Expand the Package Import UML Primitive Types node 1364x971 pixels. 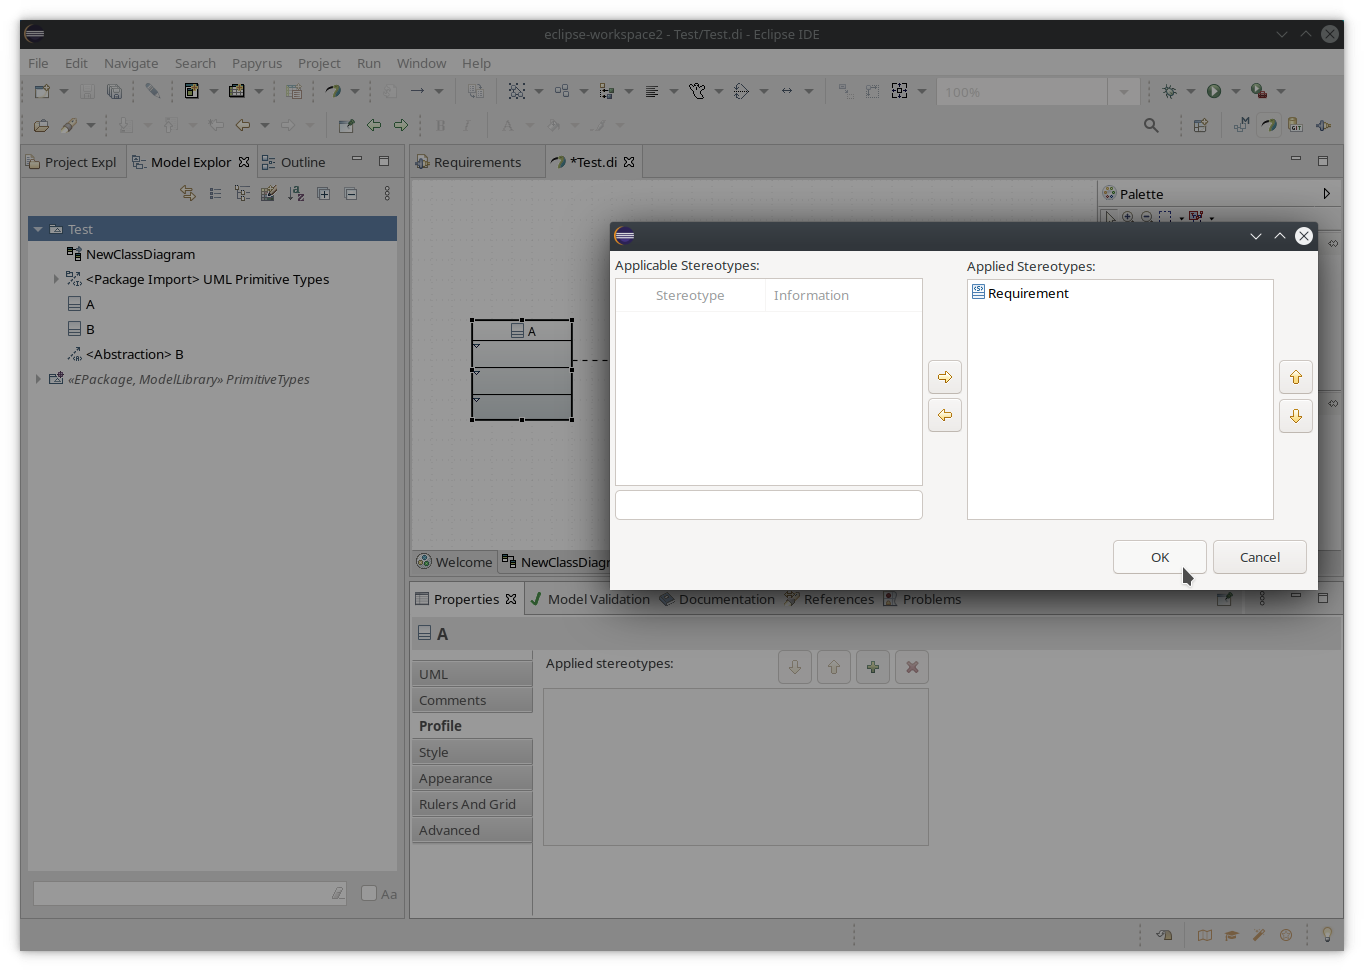click(56, 279)
